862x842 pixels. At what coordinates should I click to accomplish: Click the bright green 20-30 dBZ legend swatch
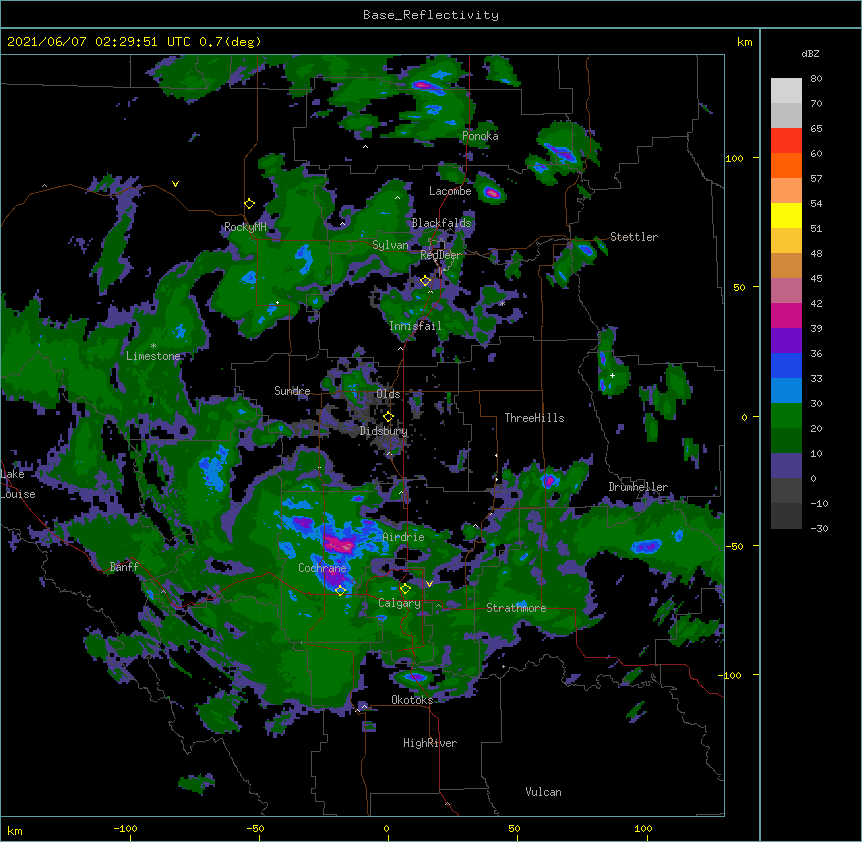pos(786,416)
